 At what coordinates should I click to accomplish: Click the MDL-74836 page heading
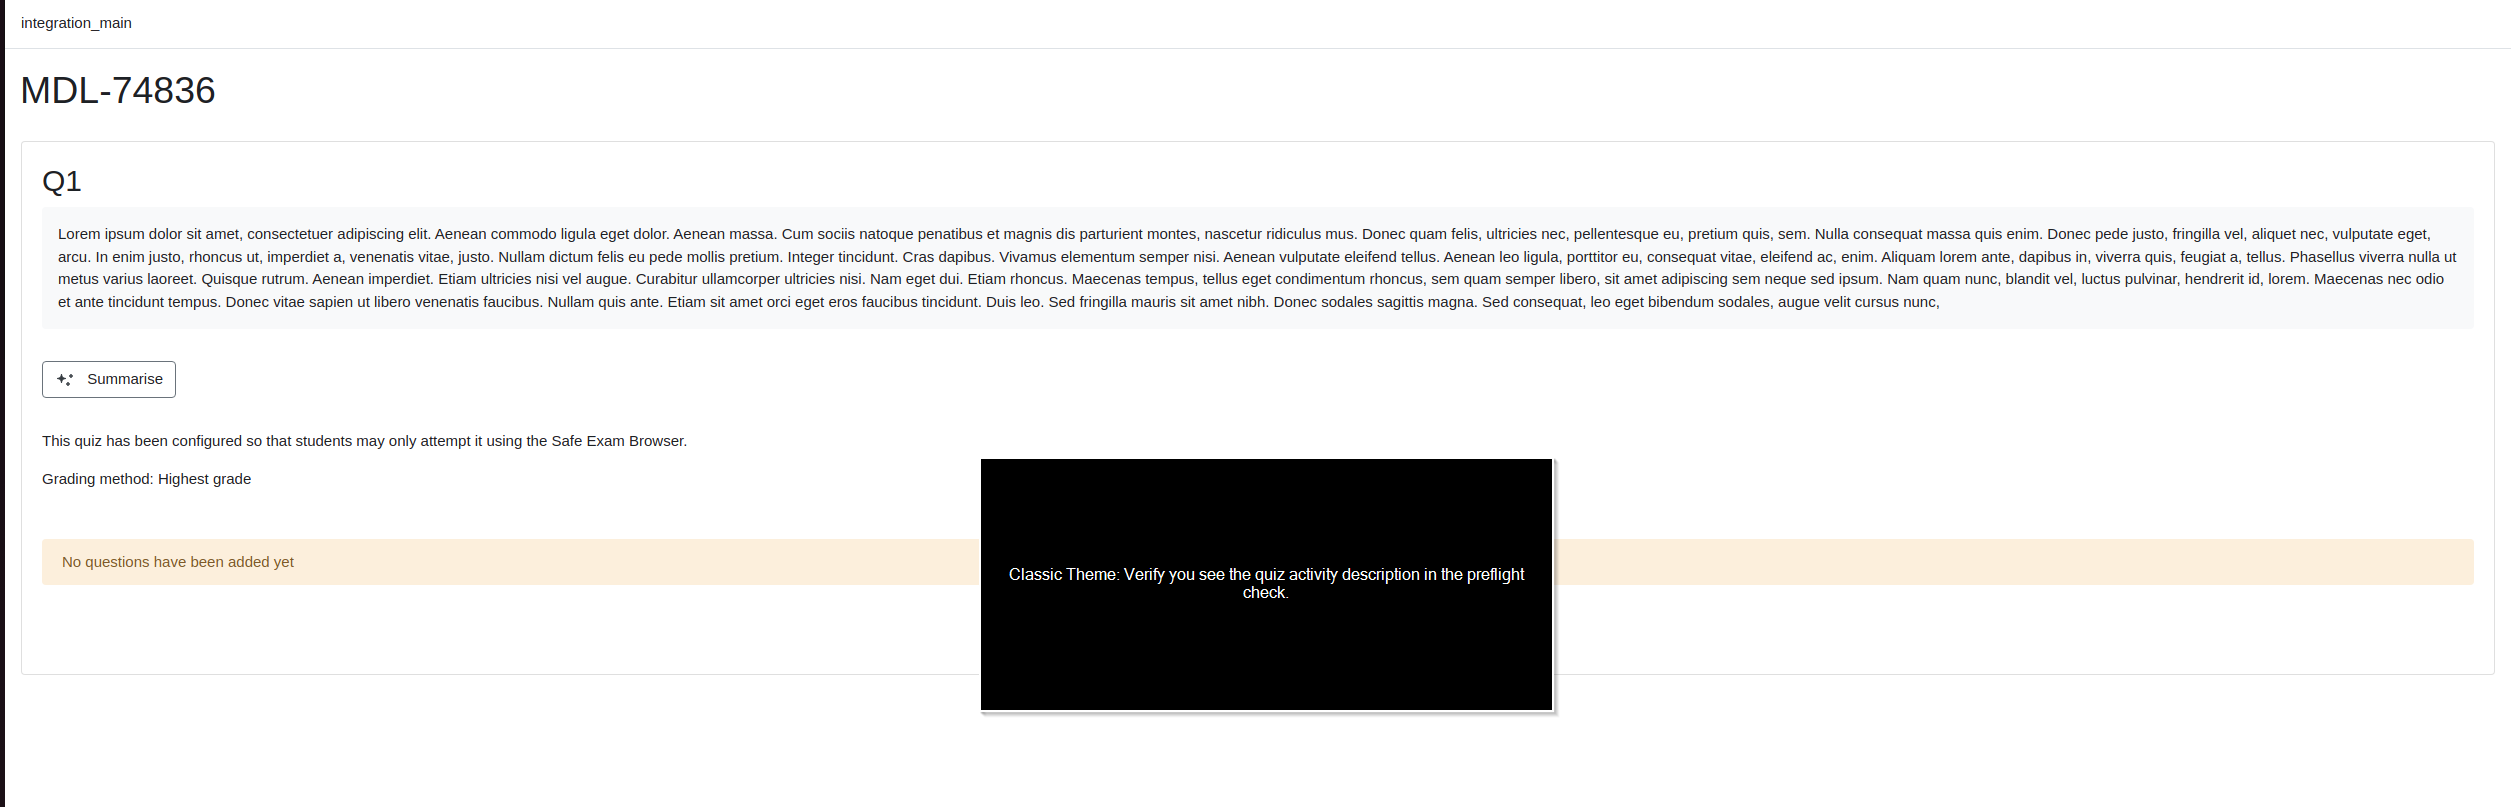(118, 90)
